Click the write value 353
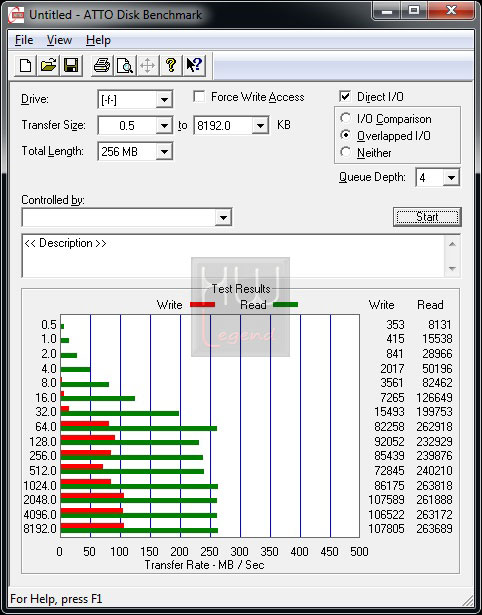This screenshot has width=482, height=615. click(x=395, y=325)
